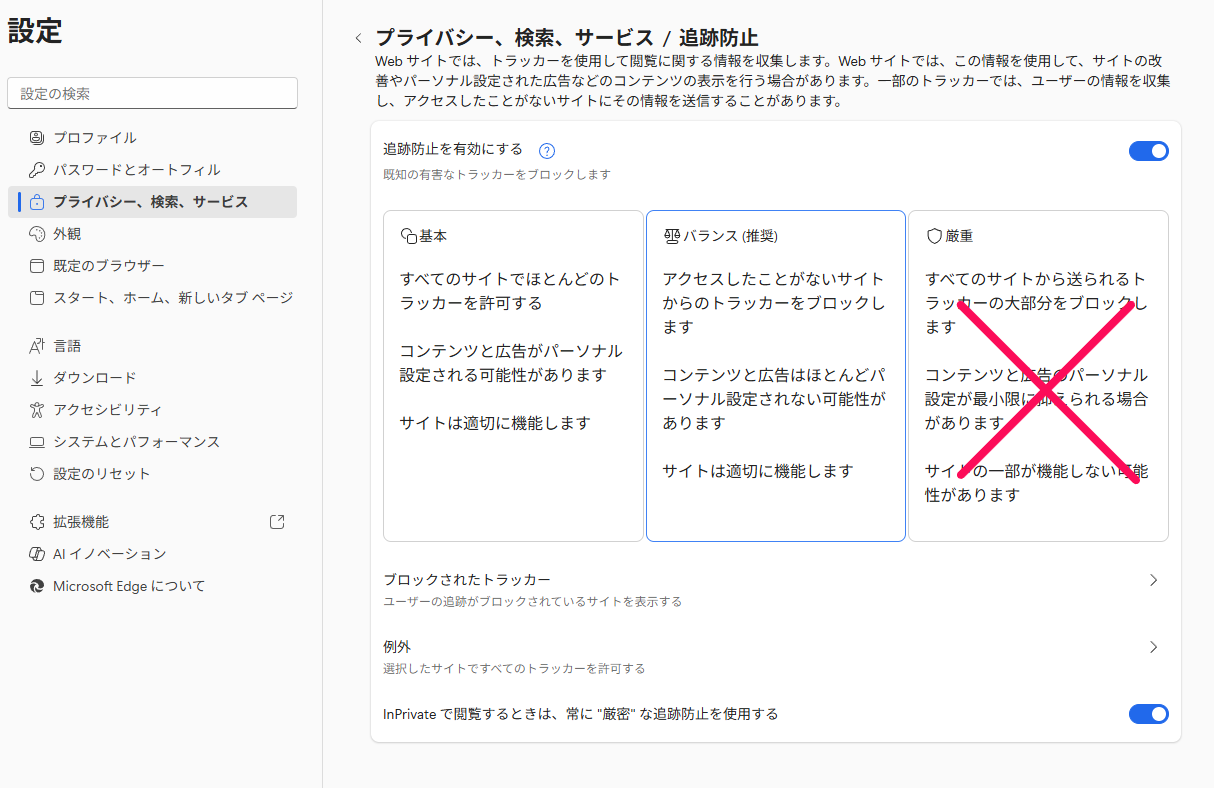Click the help question mark beside 追跡防止を有効にする
Screen dimensions: 1214x788
(x=546, y=152)
